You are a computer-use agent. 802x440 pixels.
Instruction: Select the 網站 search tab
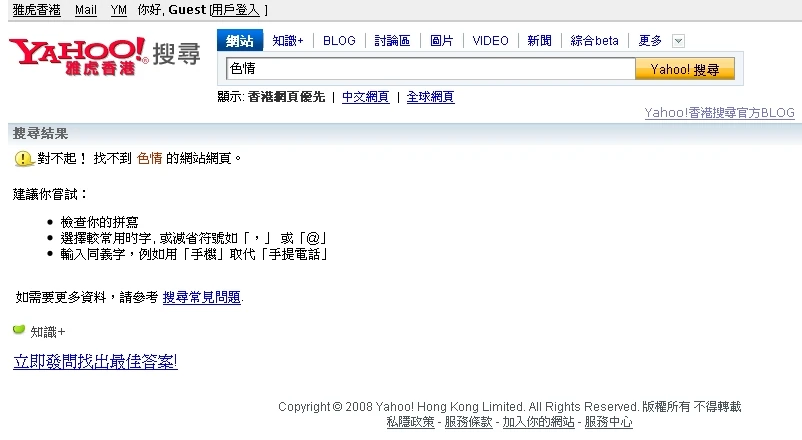pos(240,40)
